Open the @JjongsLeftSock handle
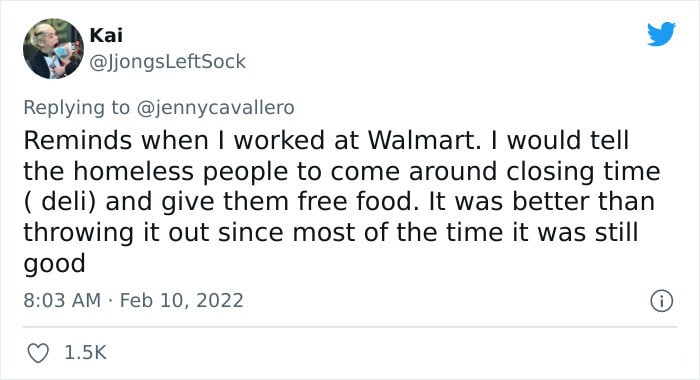Screen dimensions: 700x380 pos(167,62)
